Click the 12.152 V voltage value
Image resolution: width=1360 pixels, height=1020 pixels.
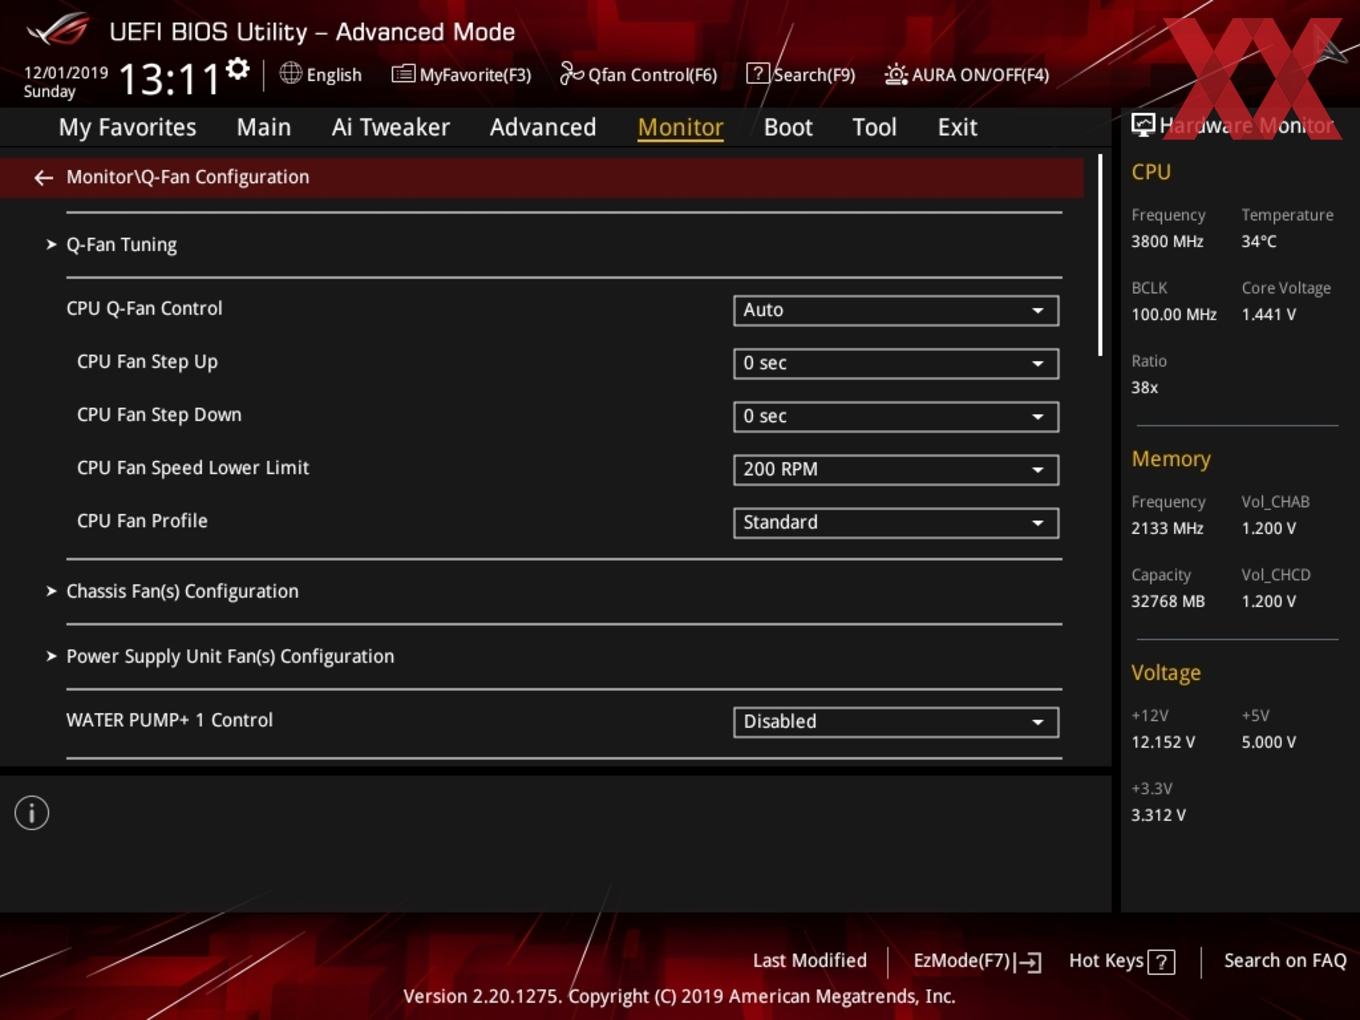pyautogui.click(x=1162, y=742)
